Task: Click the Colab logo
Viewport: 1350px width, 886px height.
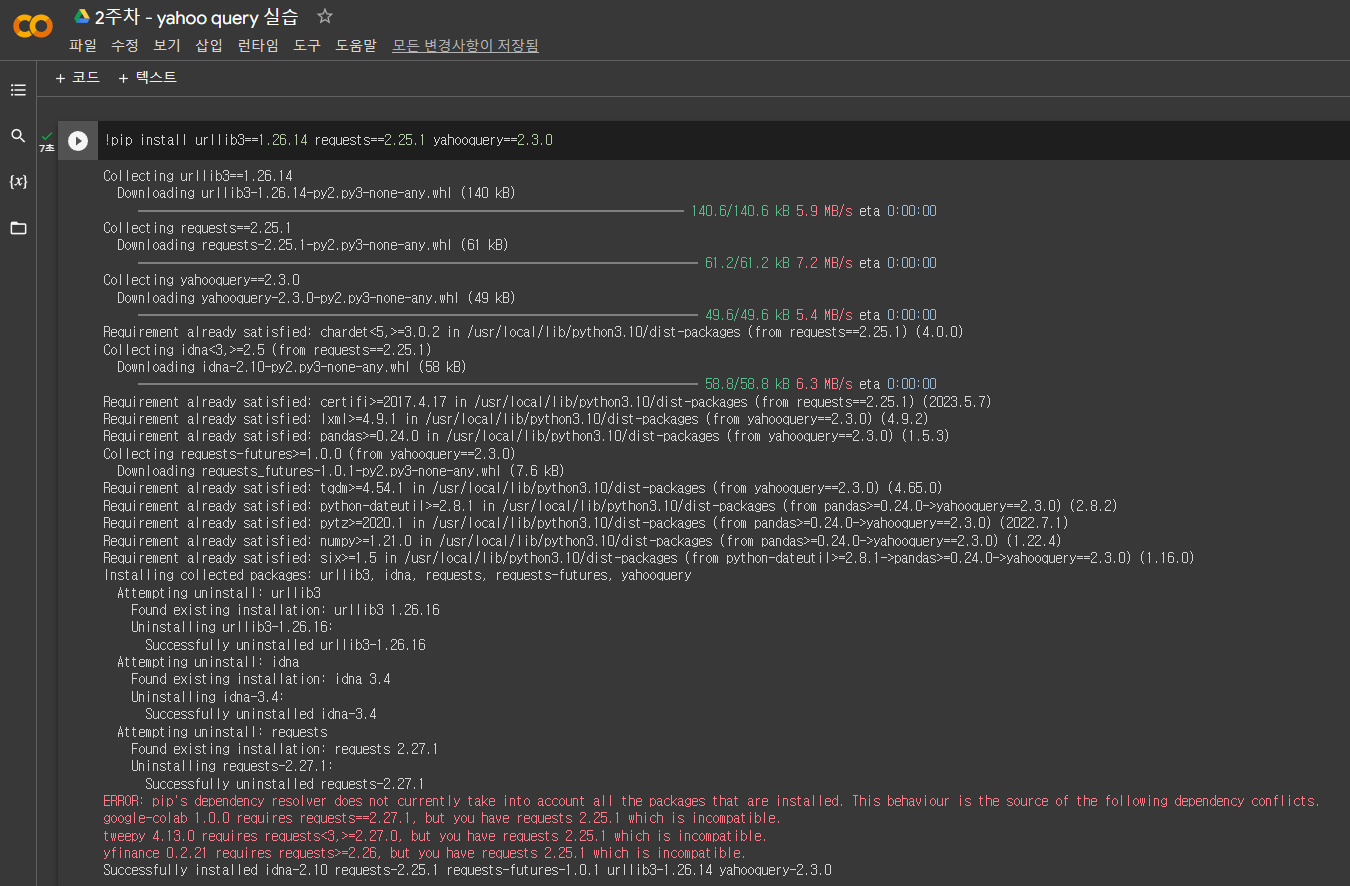Action: (x=33, y=25)
